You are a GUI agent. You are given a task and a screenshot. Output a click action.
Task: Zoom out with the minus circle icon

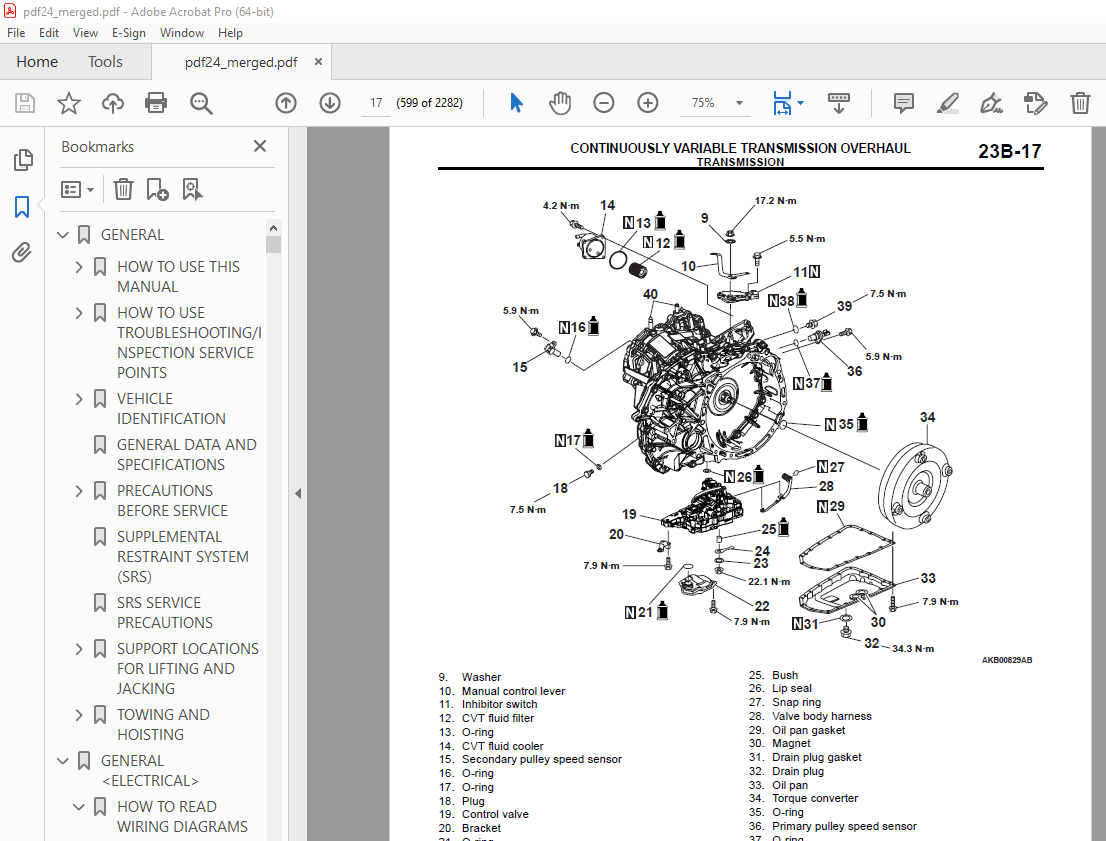coord(604,103)
